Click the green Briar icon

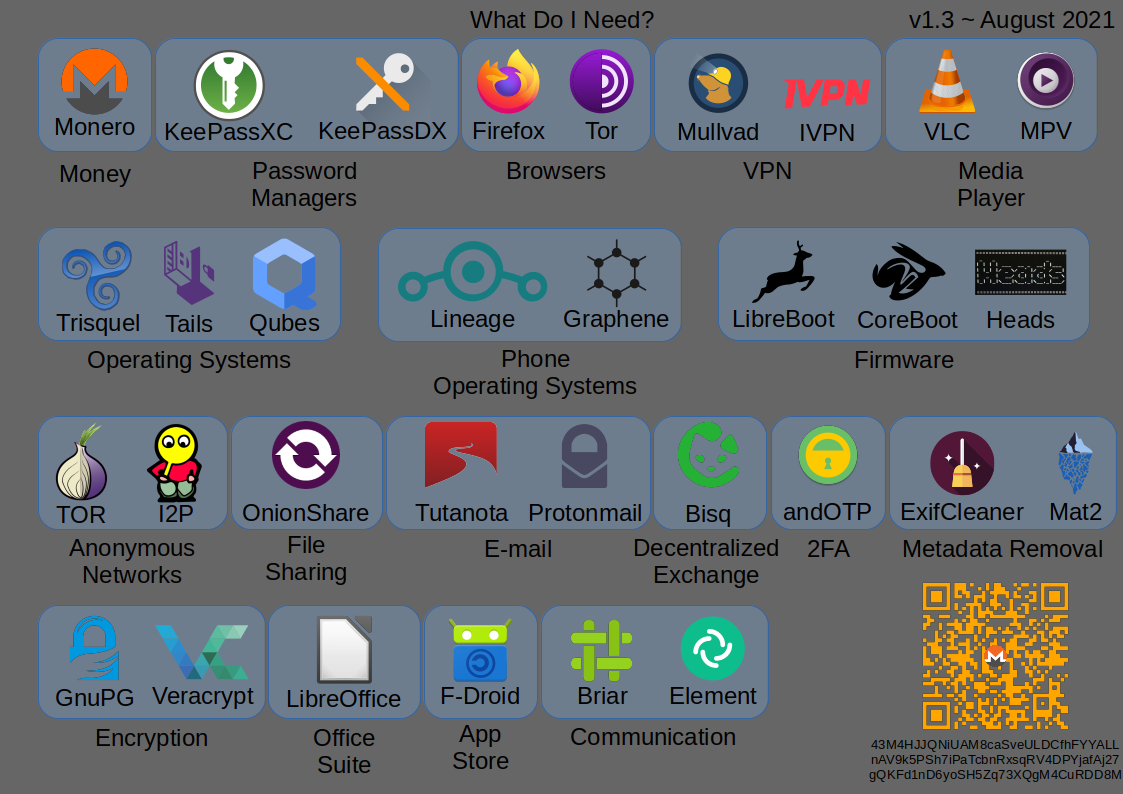(x=602, y=650)
